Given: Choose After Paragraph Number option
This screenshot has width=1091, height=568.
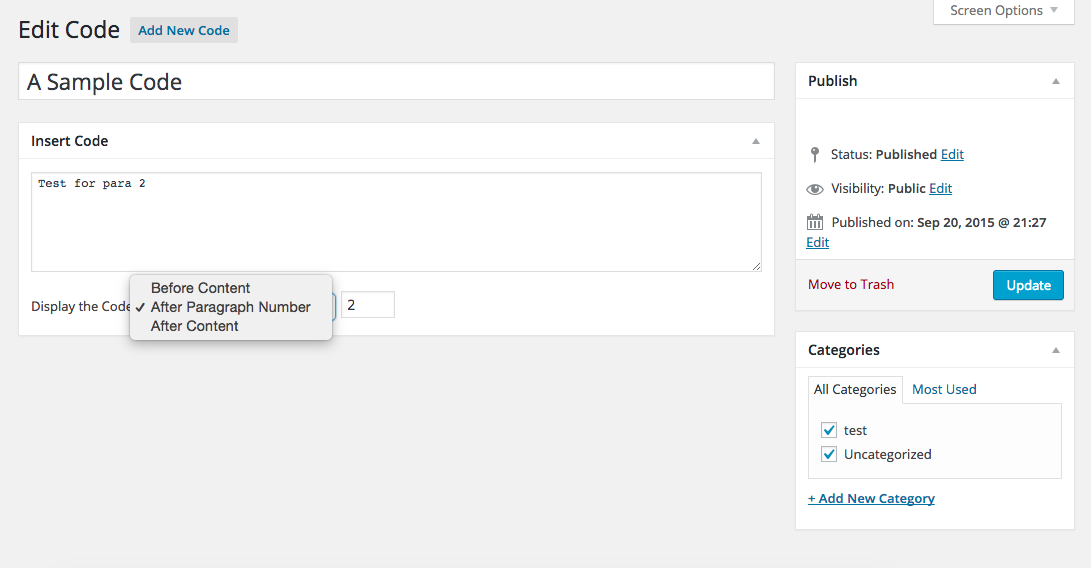Looking at the screenshot, I should [x=230, y=307].
